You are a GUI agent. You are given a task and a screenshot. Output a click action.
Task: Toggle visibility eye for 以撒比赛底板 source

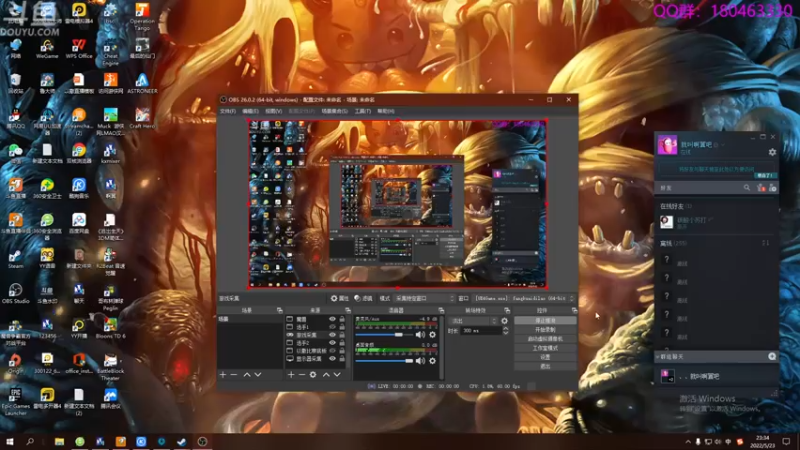(x=332, y=351)
